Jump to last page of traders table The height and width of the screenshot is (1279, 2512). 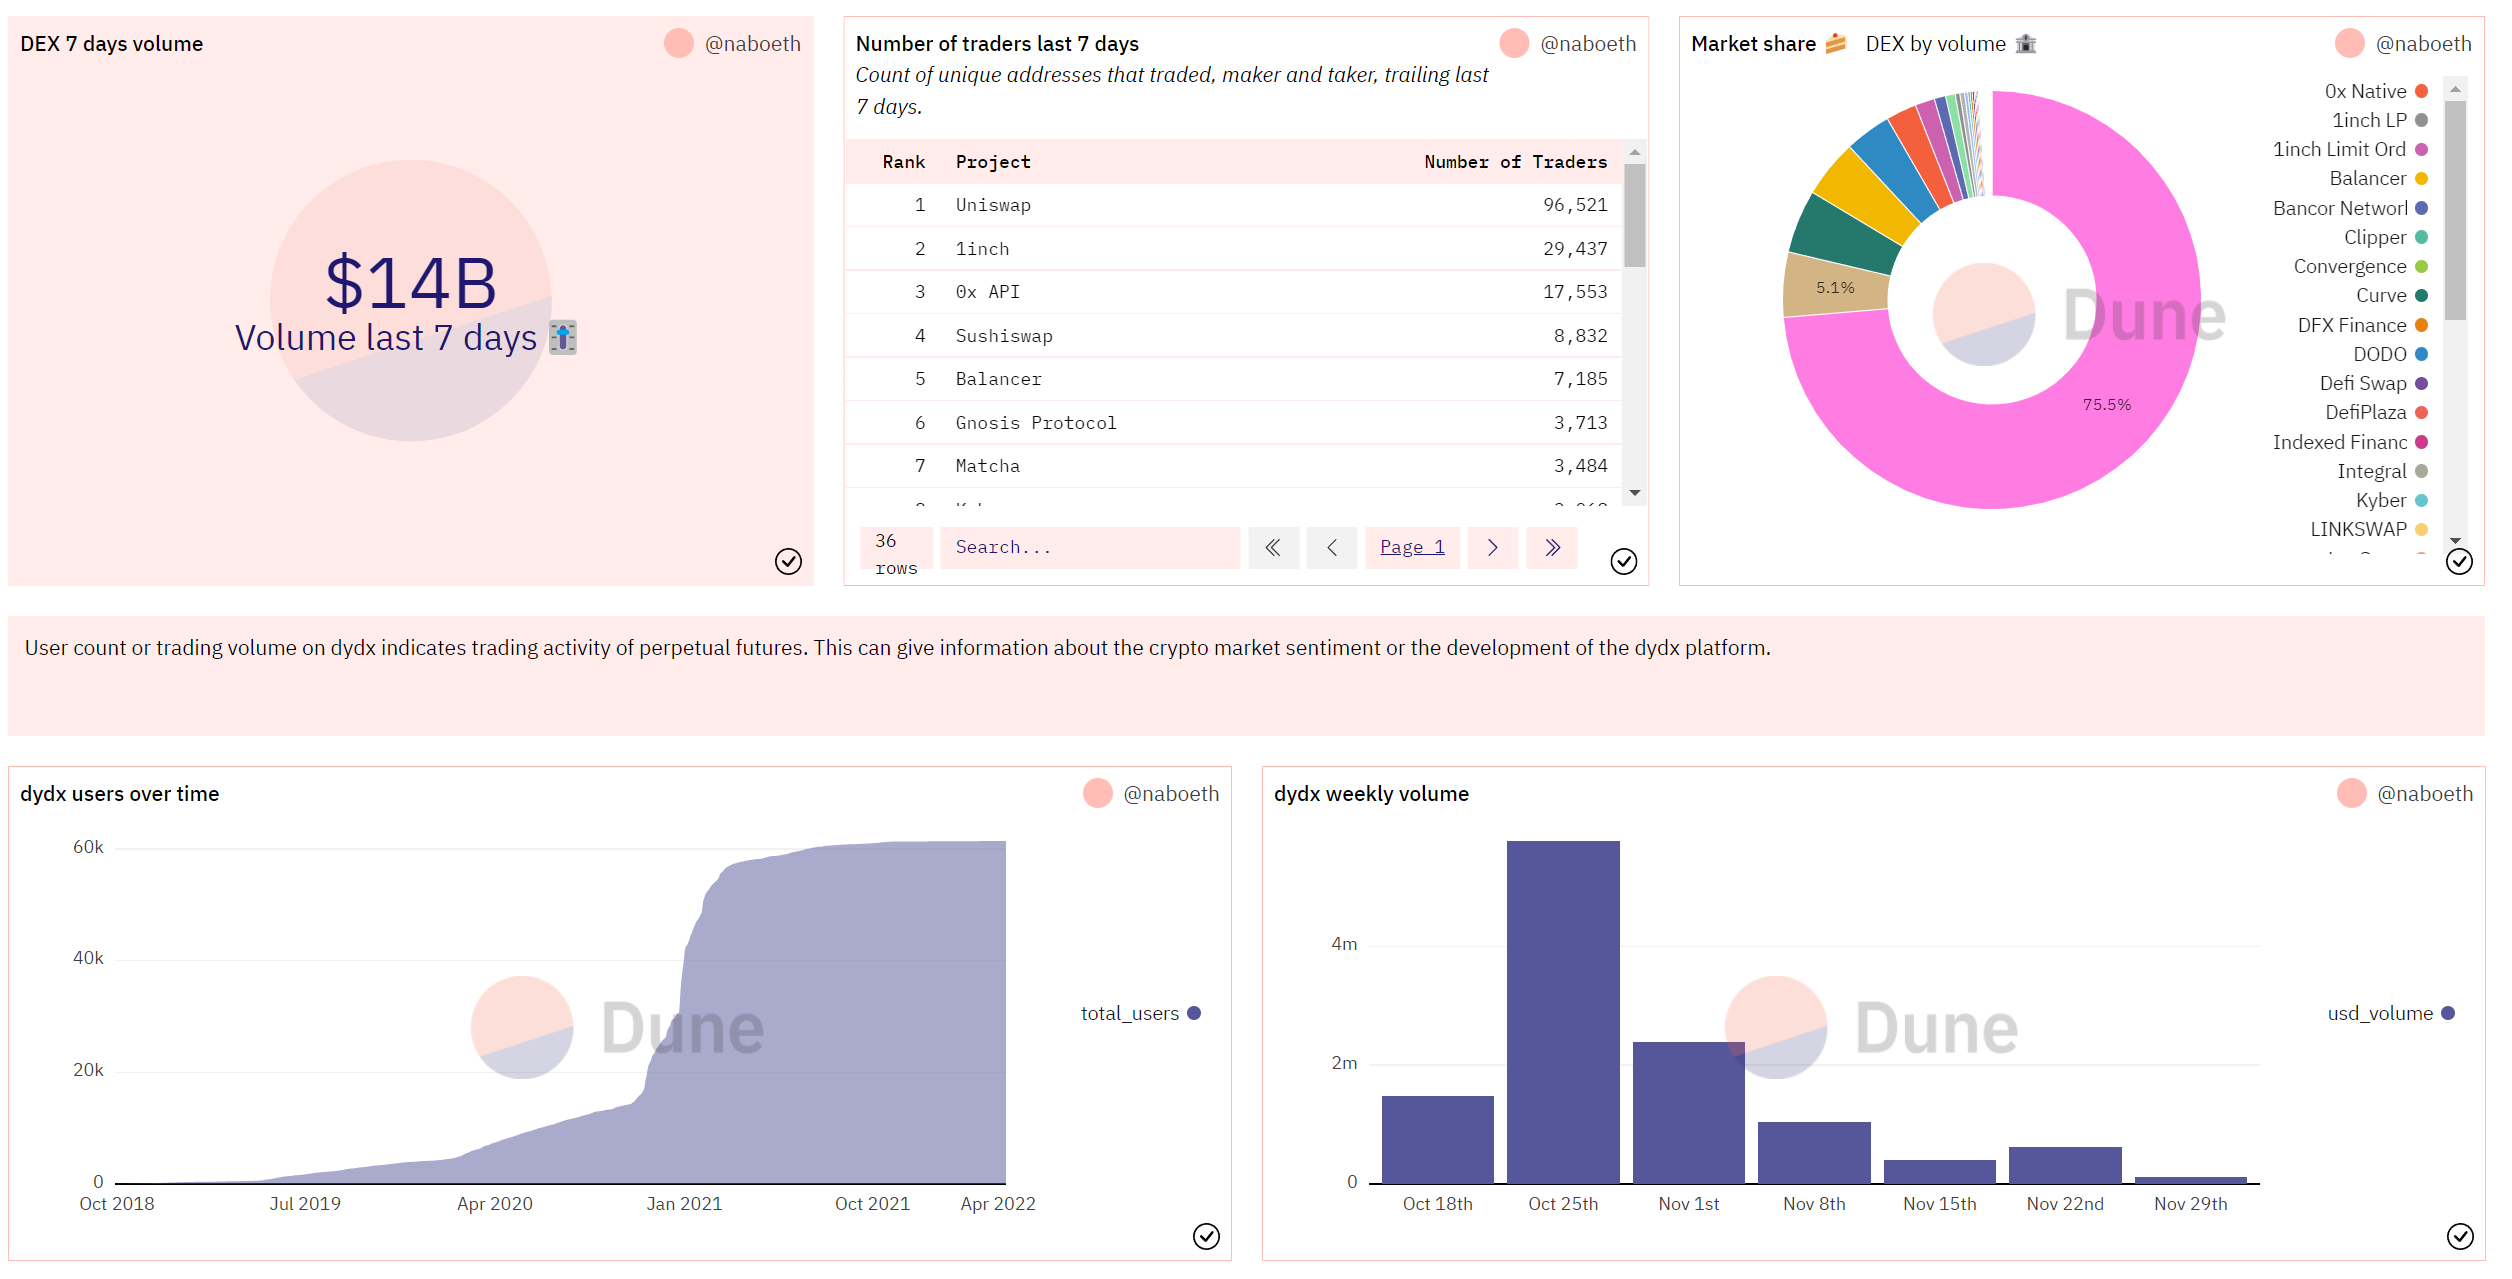(x=1552, y=547)
